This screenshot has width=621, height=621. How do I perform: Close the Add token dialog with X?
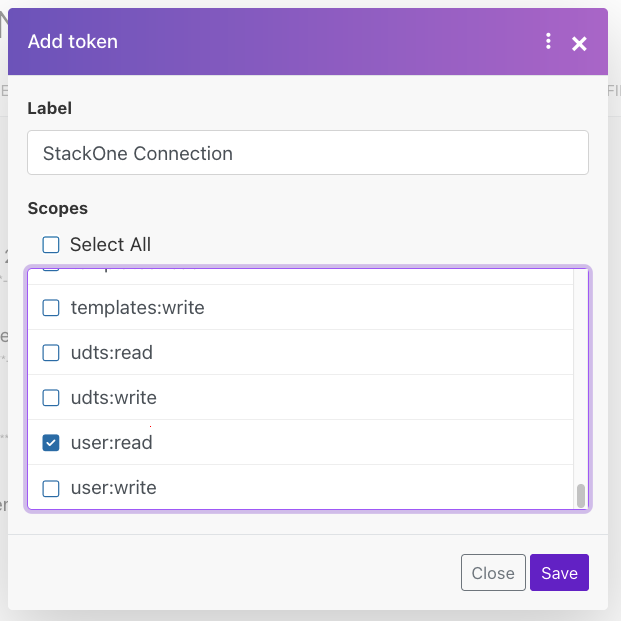579,44
